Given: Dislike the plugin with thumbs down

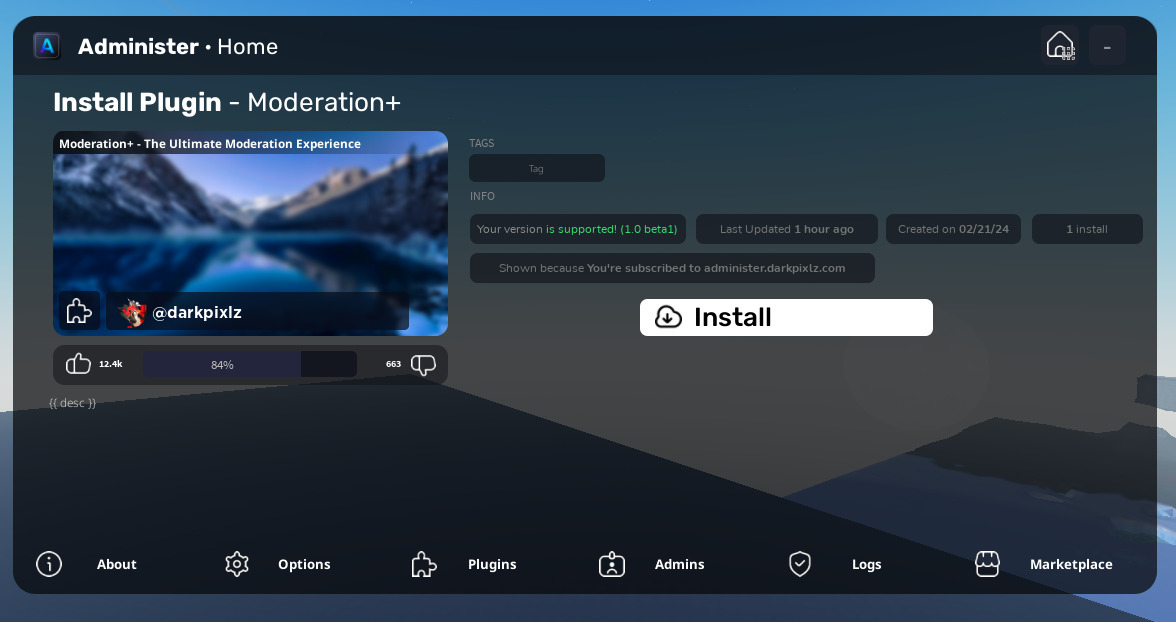Looking at the screenshot, I should point(423,364).
